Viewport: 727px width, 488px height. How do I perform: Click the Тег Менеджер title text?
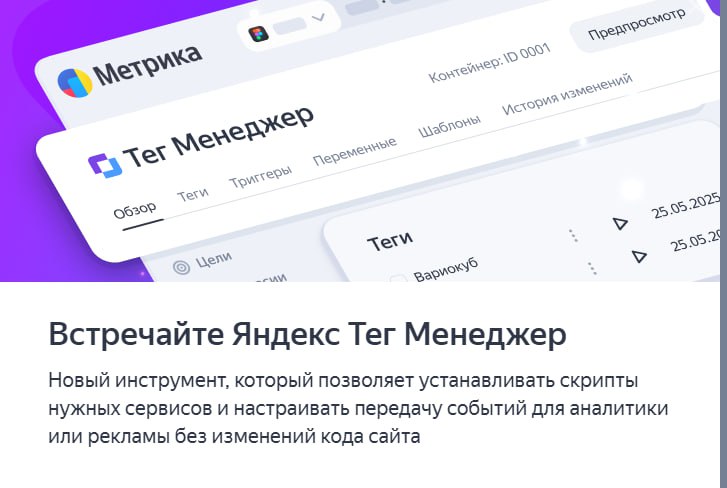point(219,136)
